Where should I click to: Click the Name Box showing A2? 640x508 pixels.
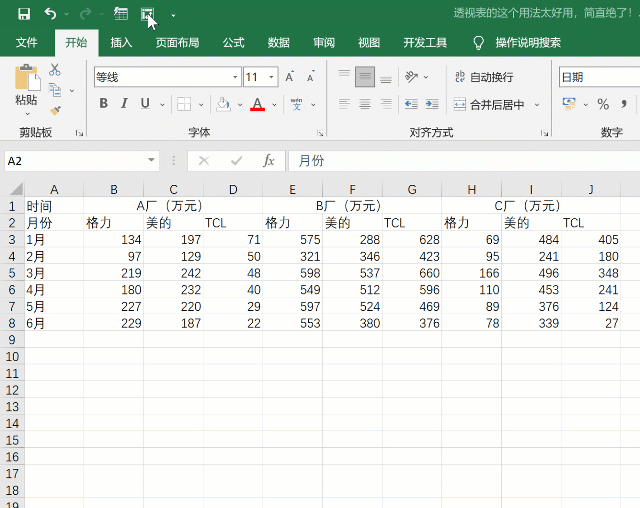[x=75, y=161]
